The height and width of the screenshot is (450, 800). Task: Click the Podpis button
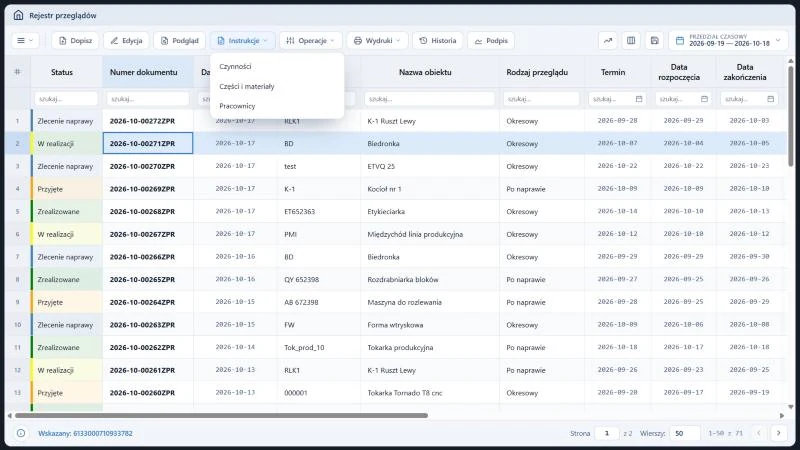491,40
